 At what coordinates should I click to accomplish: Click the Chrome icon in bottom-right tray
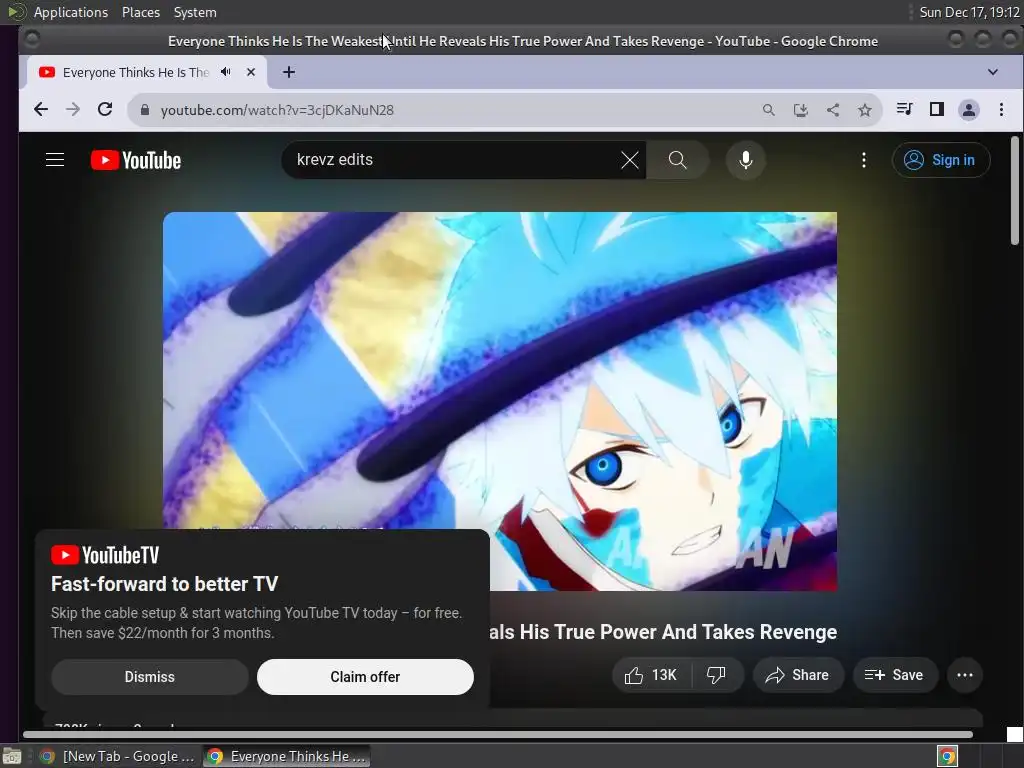pos(947,756)
